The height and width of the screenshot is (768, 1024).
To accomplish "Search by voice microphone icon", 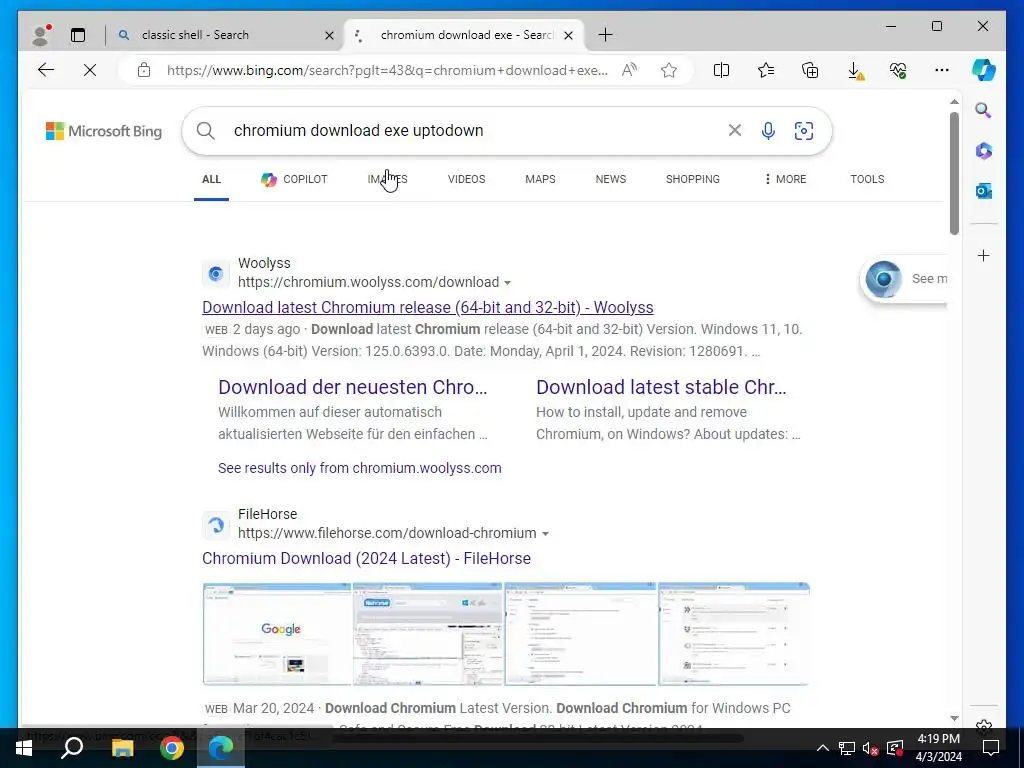I will point(769,131).
